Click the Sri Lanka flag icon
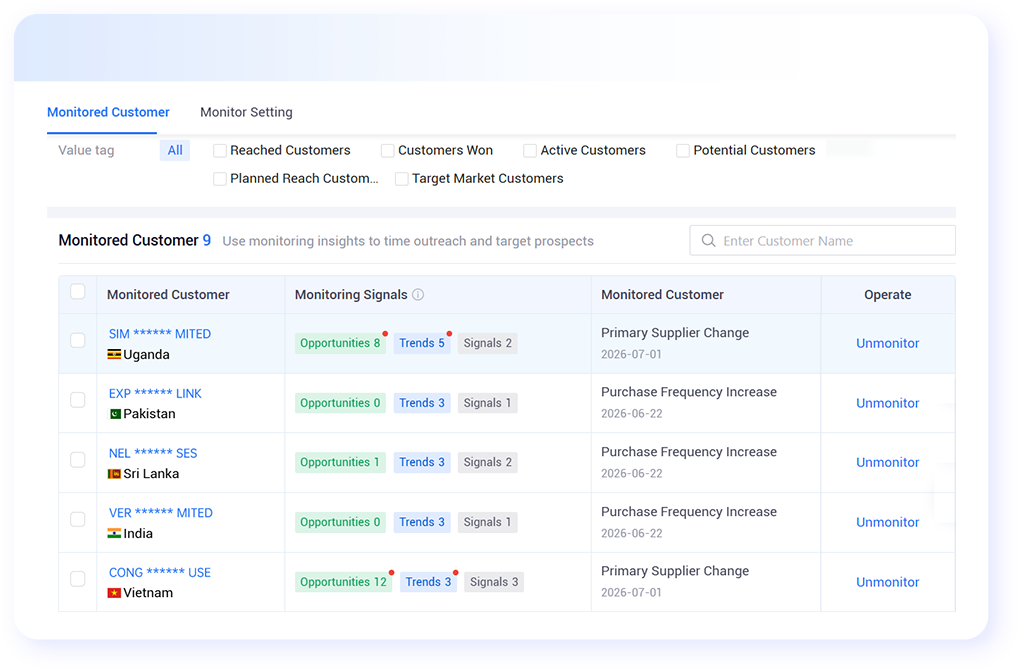Image resolution: width=1022 pixels, height=672 pixels. coord(114,474)
